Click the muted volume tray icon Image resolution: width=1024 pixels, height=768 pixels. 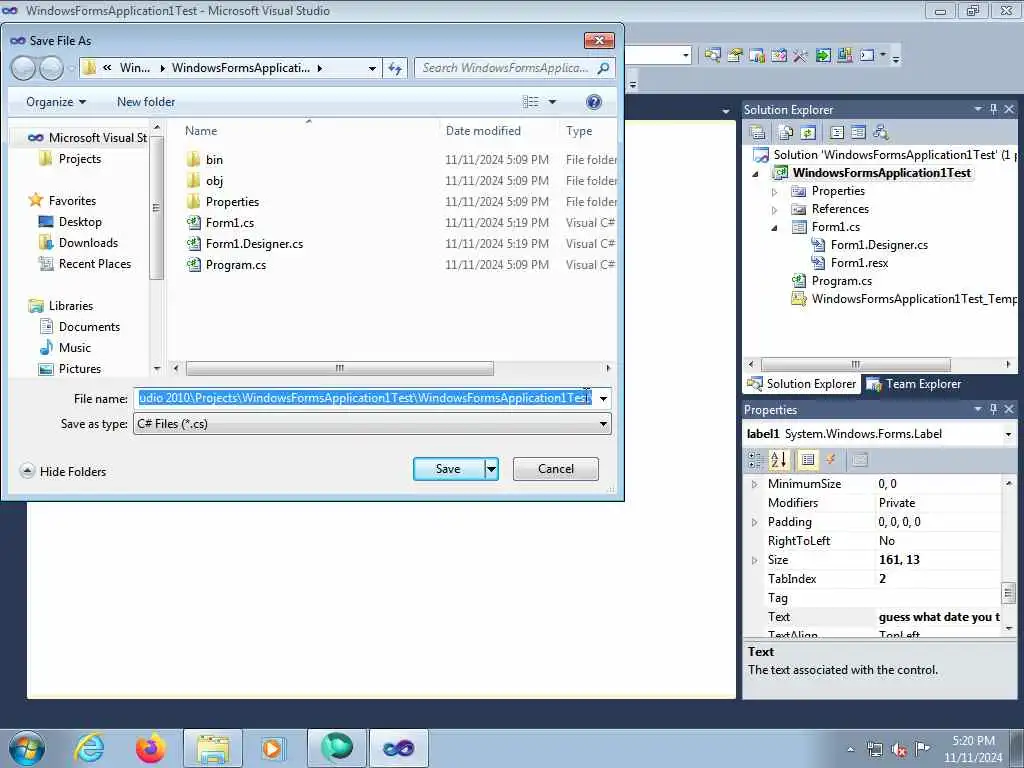coord(899,750)
